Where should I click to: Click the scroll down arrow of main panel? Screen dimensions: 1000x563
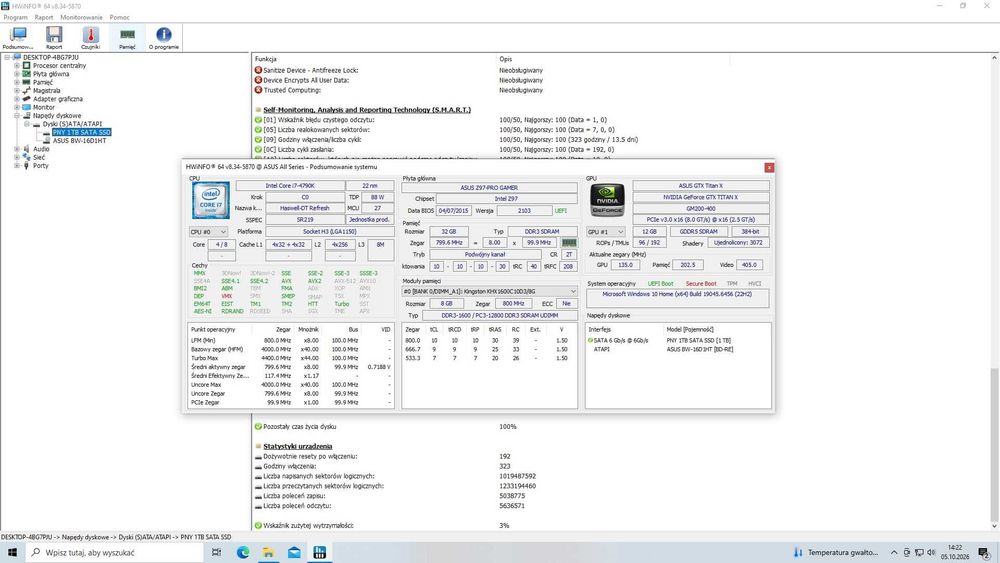[x=994, y=526]
